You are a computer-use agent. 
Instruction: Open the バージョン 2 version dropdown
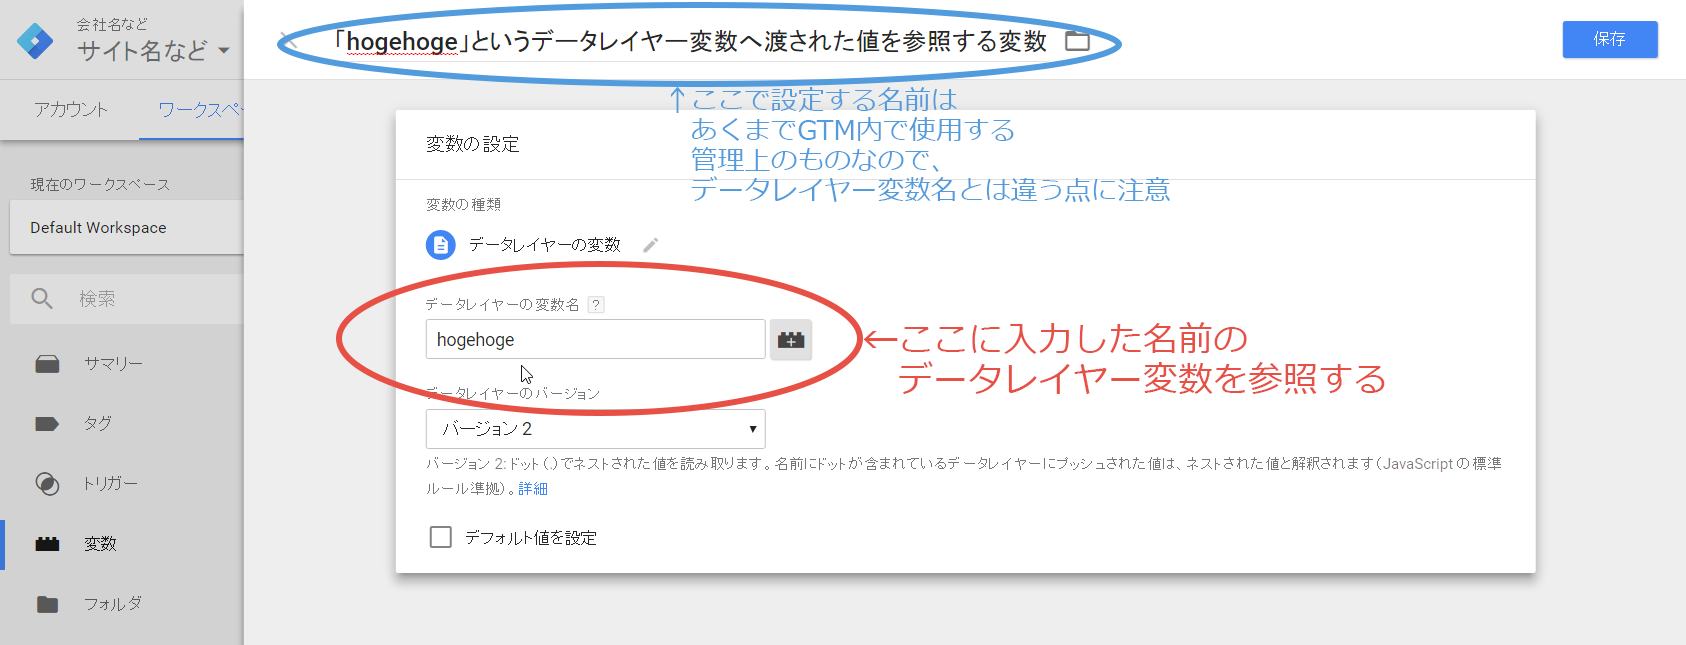coord(596,429)
